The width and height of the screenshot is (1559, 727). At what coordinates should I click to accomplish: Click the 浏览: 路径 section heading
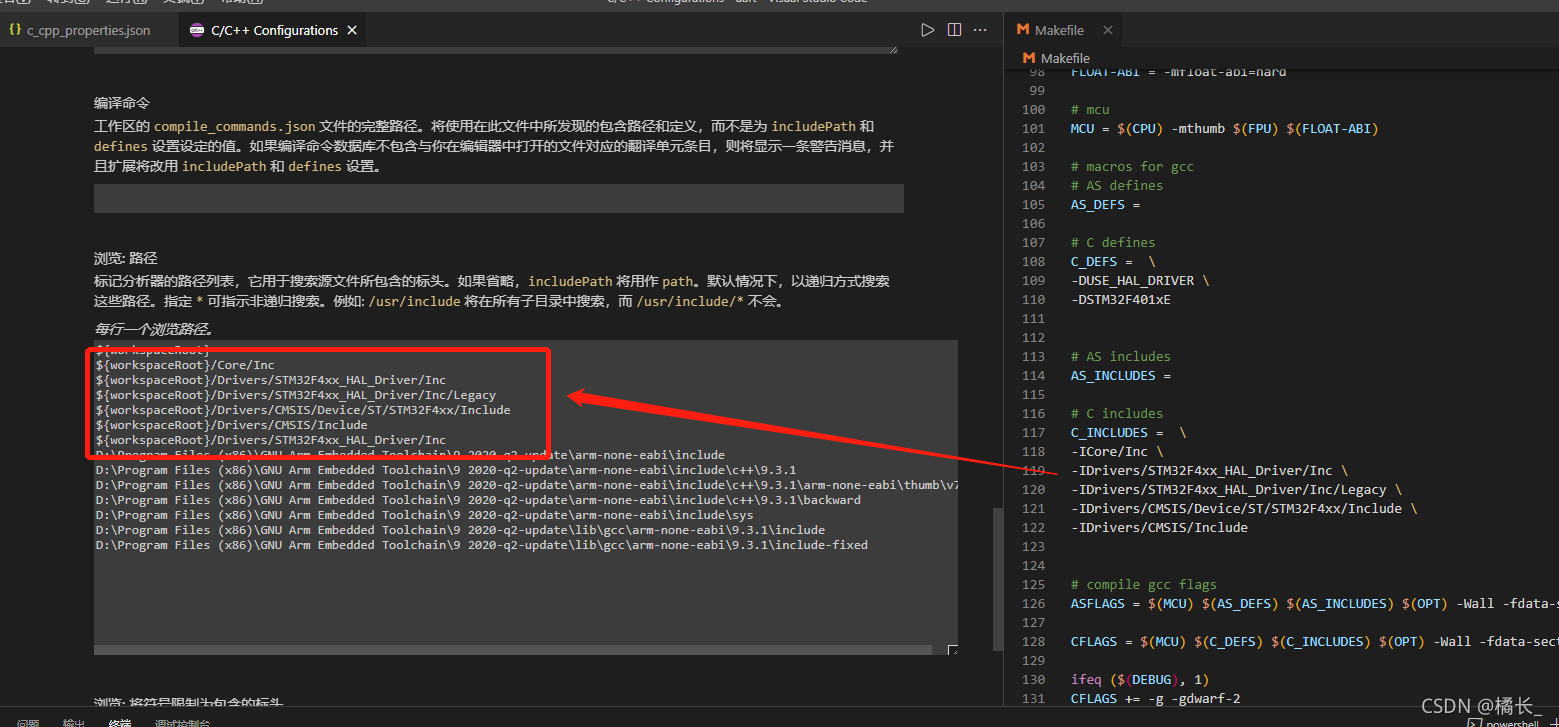pos(126,258)
